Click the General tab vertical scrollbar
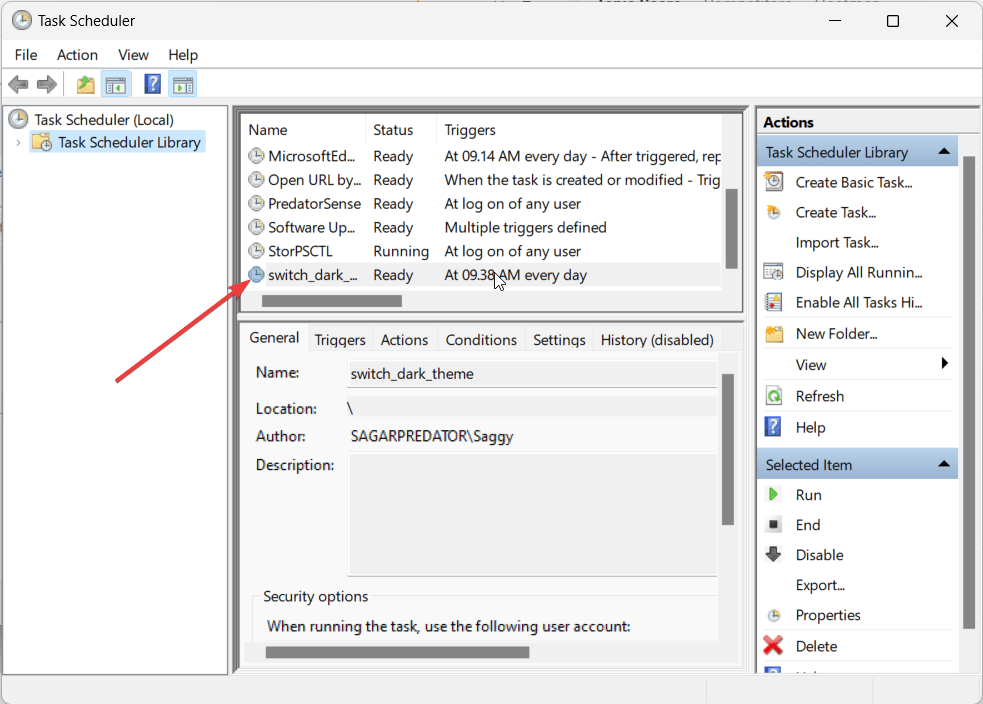 tap(727, 449)
